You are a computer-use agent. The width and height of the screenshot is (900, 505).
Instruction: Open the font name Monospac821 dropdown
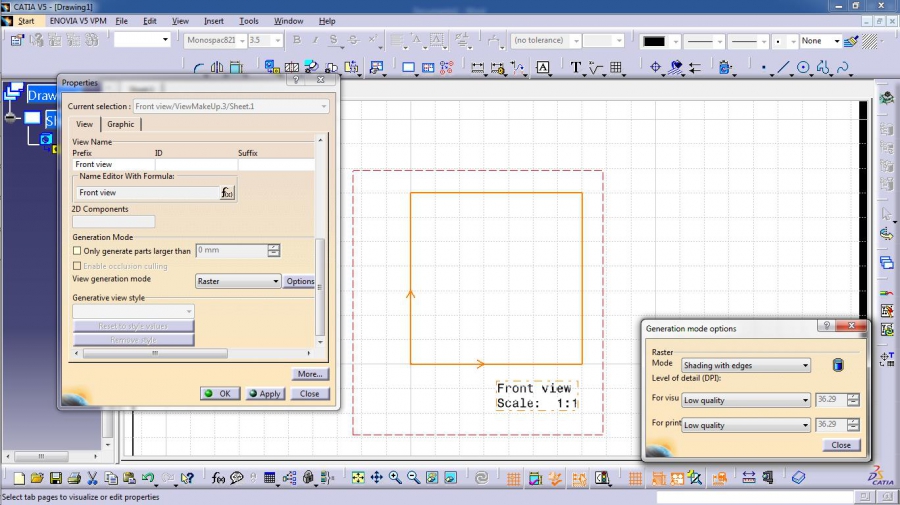(216, 40)
